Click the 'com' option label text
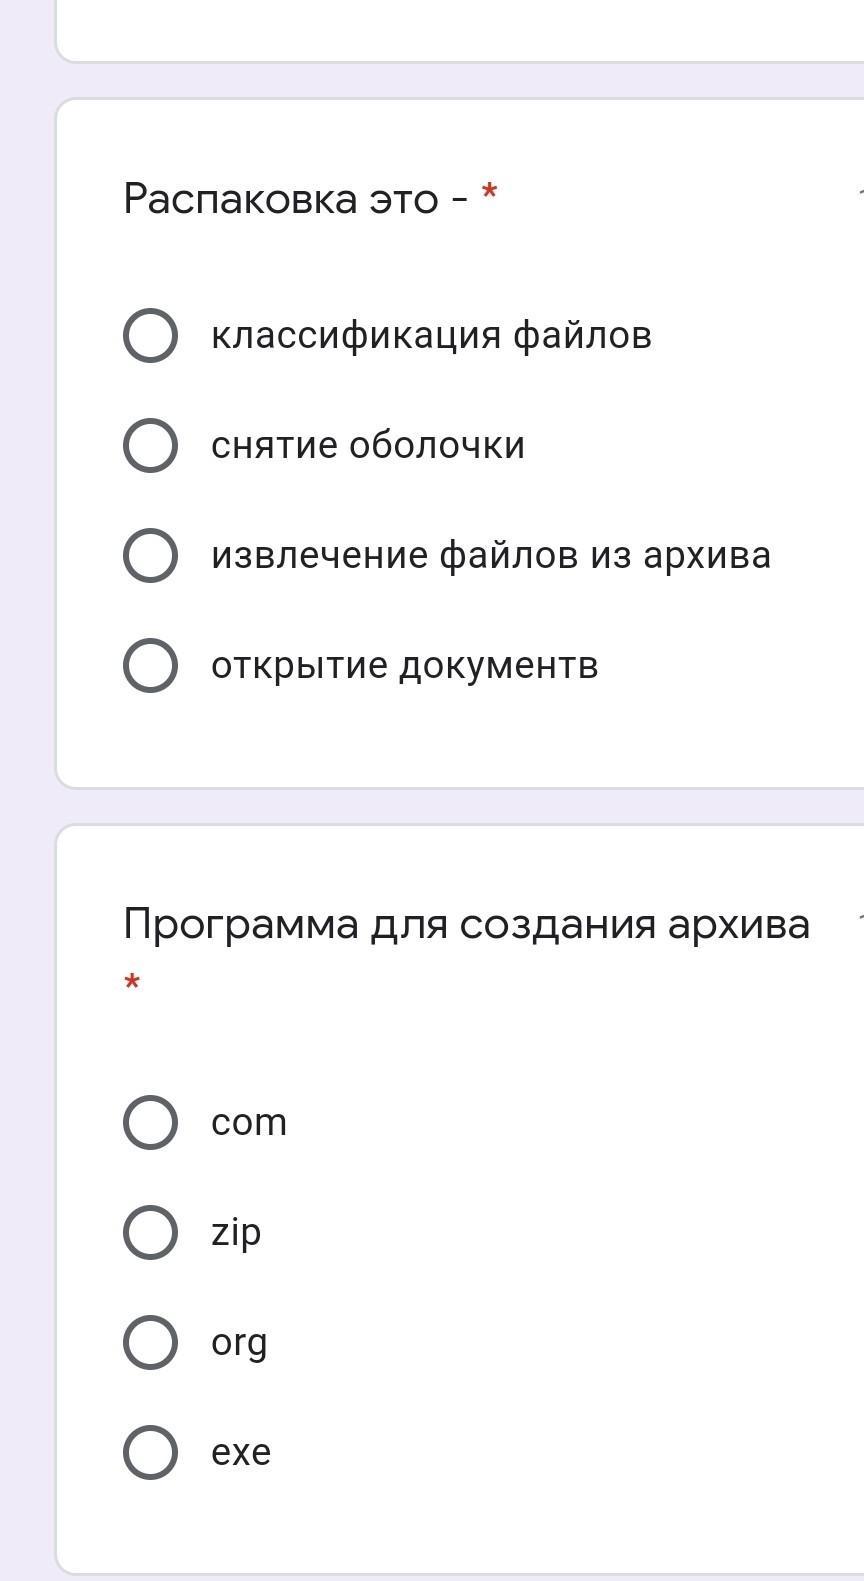This screenshot has width=864, height=1581. click(249, 1122)
